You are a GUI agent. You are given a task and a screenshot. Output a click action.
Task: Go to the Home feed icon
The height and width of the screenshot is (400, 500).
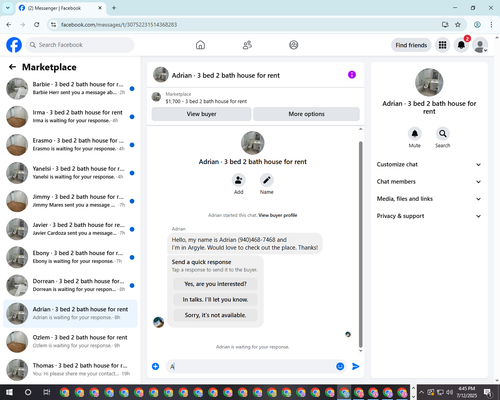200,45
